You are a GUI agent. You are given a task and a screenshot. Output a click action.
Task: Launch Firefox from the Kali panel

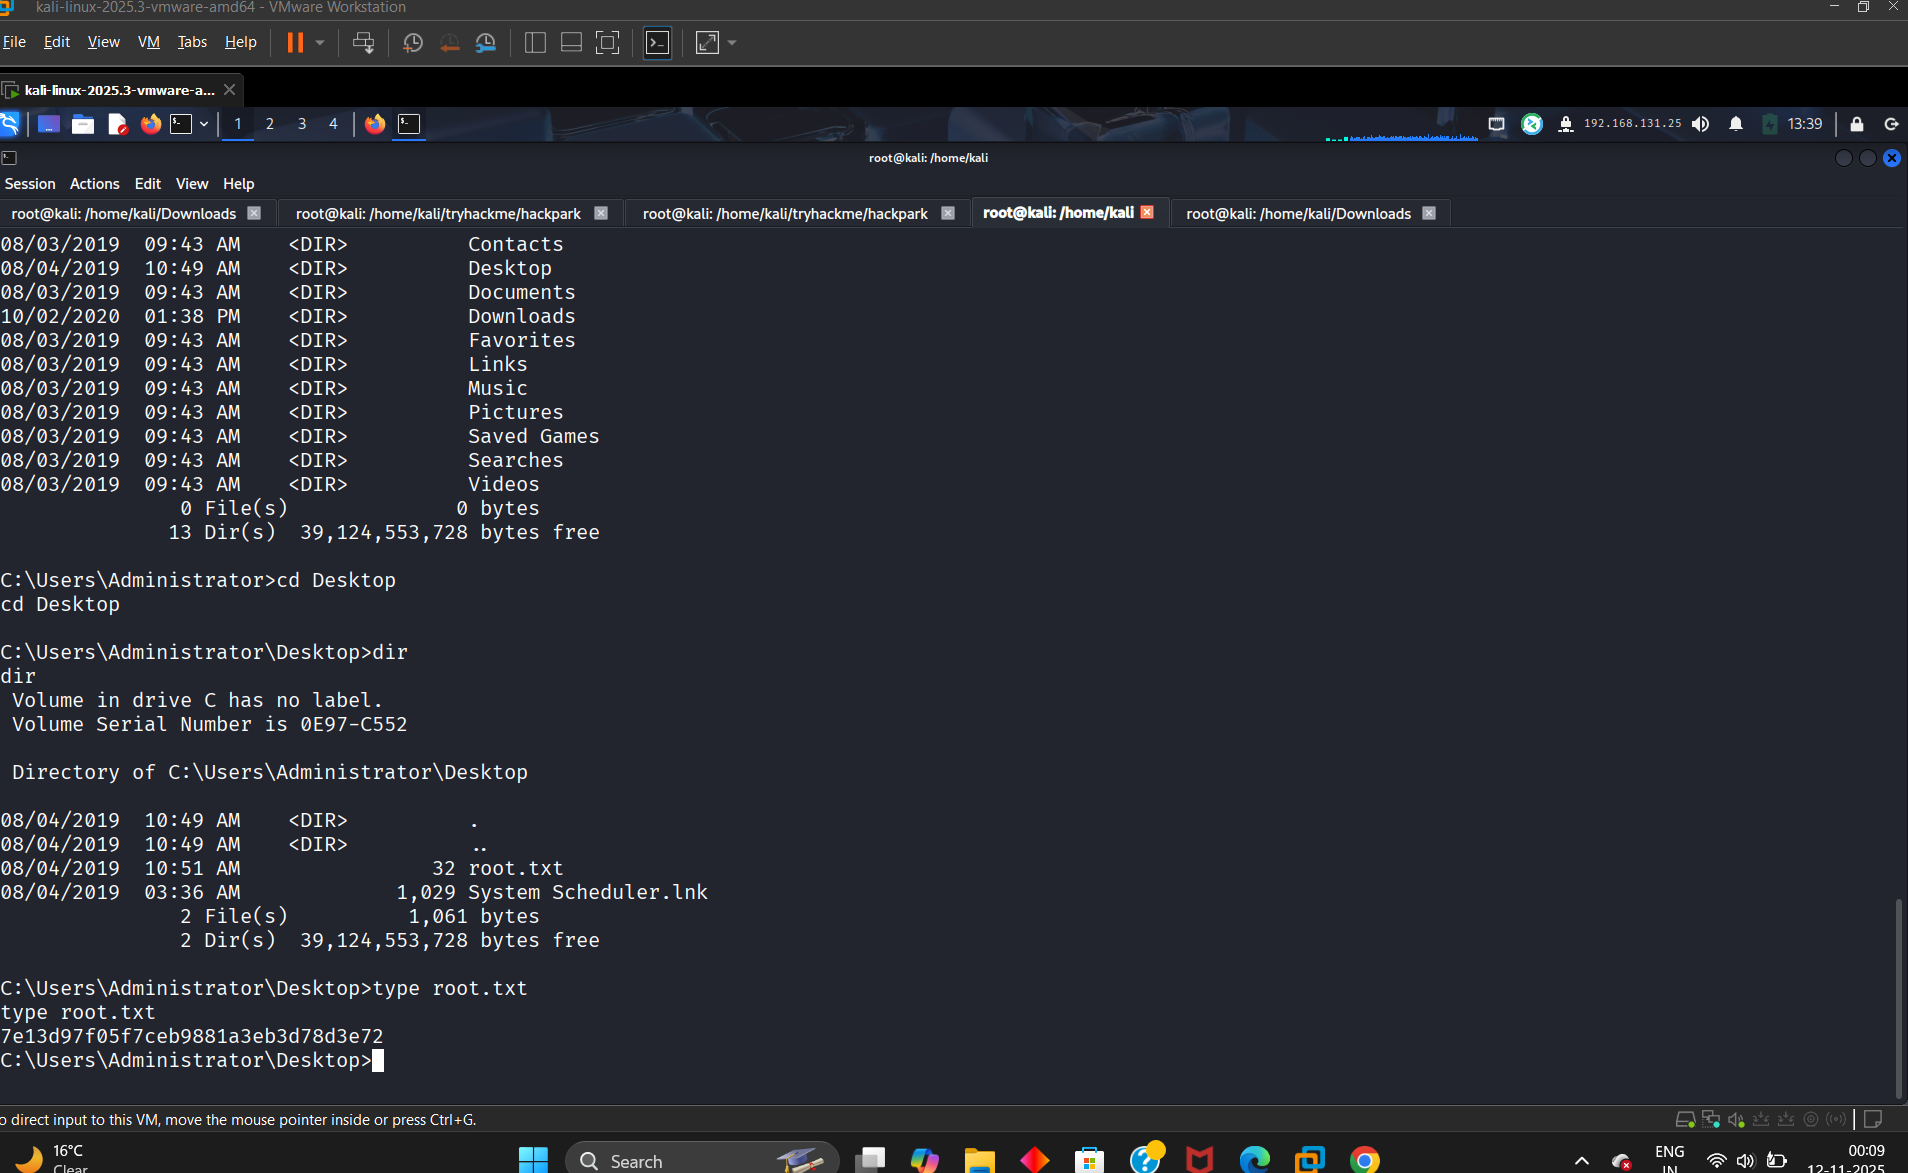tap(151, 124)
